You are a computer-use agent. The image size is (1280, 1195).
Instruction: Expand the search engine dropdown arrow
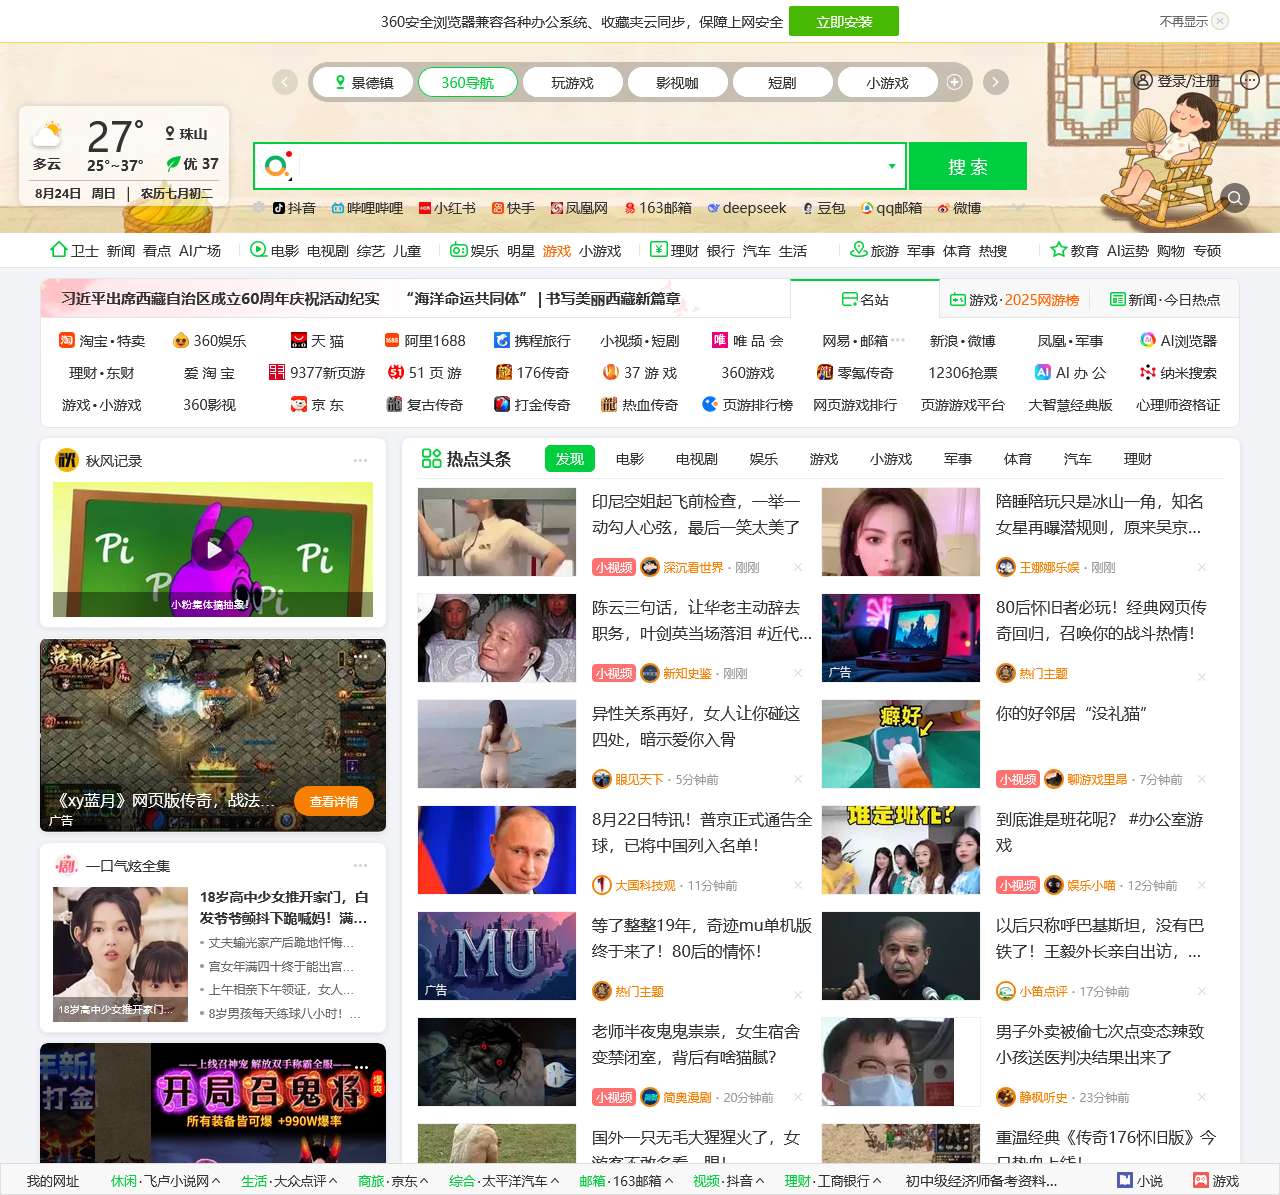pos(891,165)
